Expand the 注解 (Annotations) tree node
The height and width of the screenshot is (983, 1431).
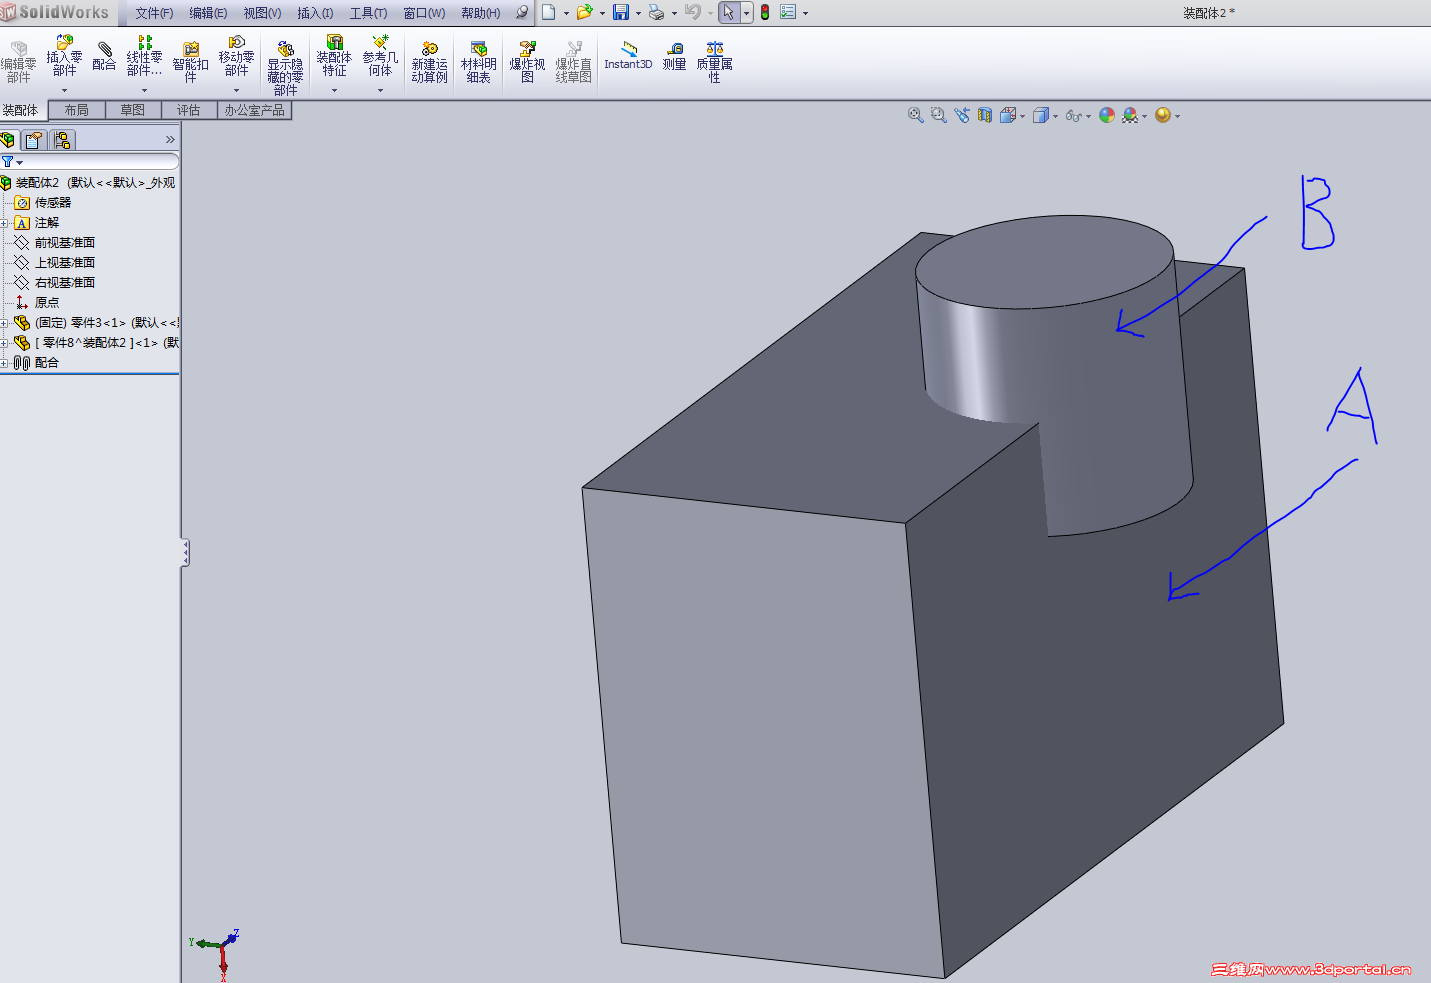(x=4, y=223)
